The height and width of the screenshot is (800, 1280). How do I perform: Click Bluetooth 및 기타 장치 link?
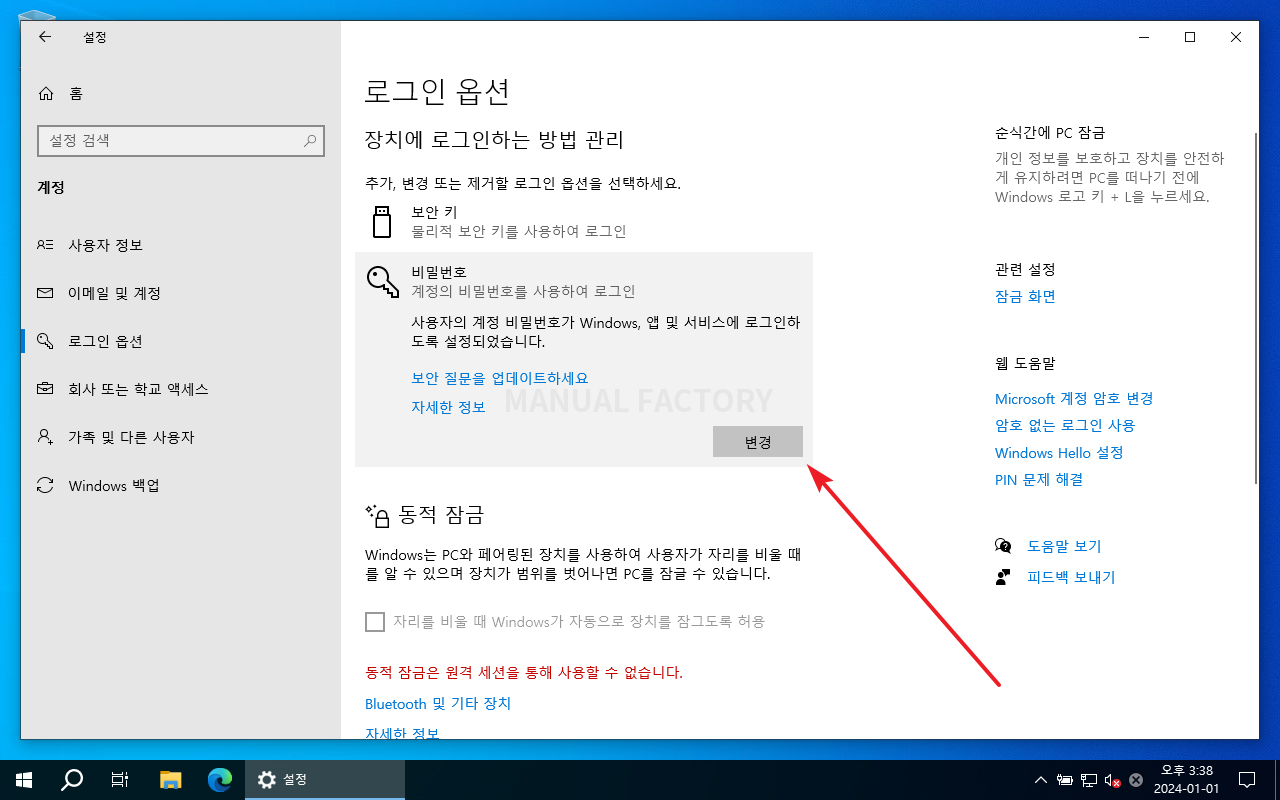(x=437, y=703)
